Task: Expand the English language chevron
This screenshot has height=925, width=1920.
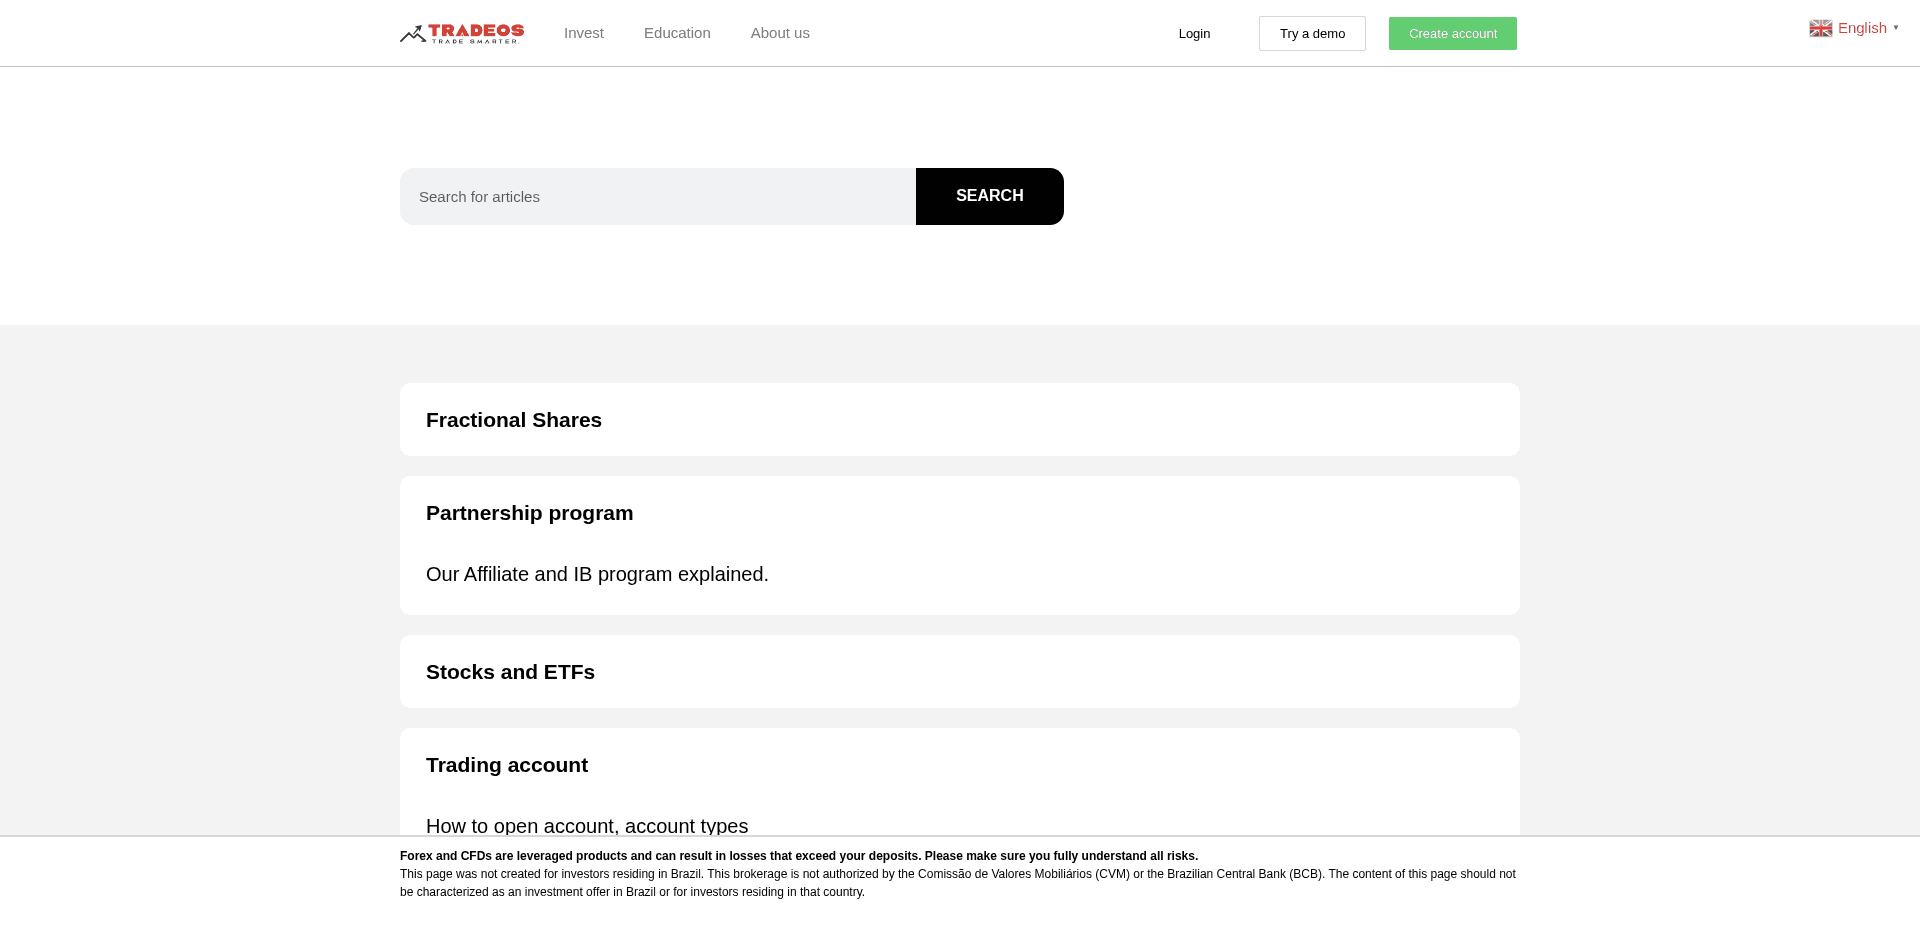Action: (x=1898, y=28)
